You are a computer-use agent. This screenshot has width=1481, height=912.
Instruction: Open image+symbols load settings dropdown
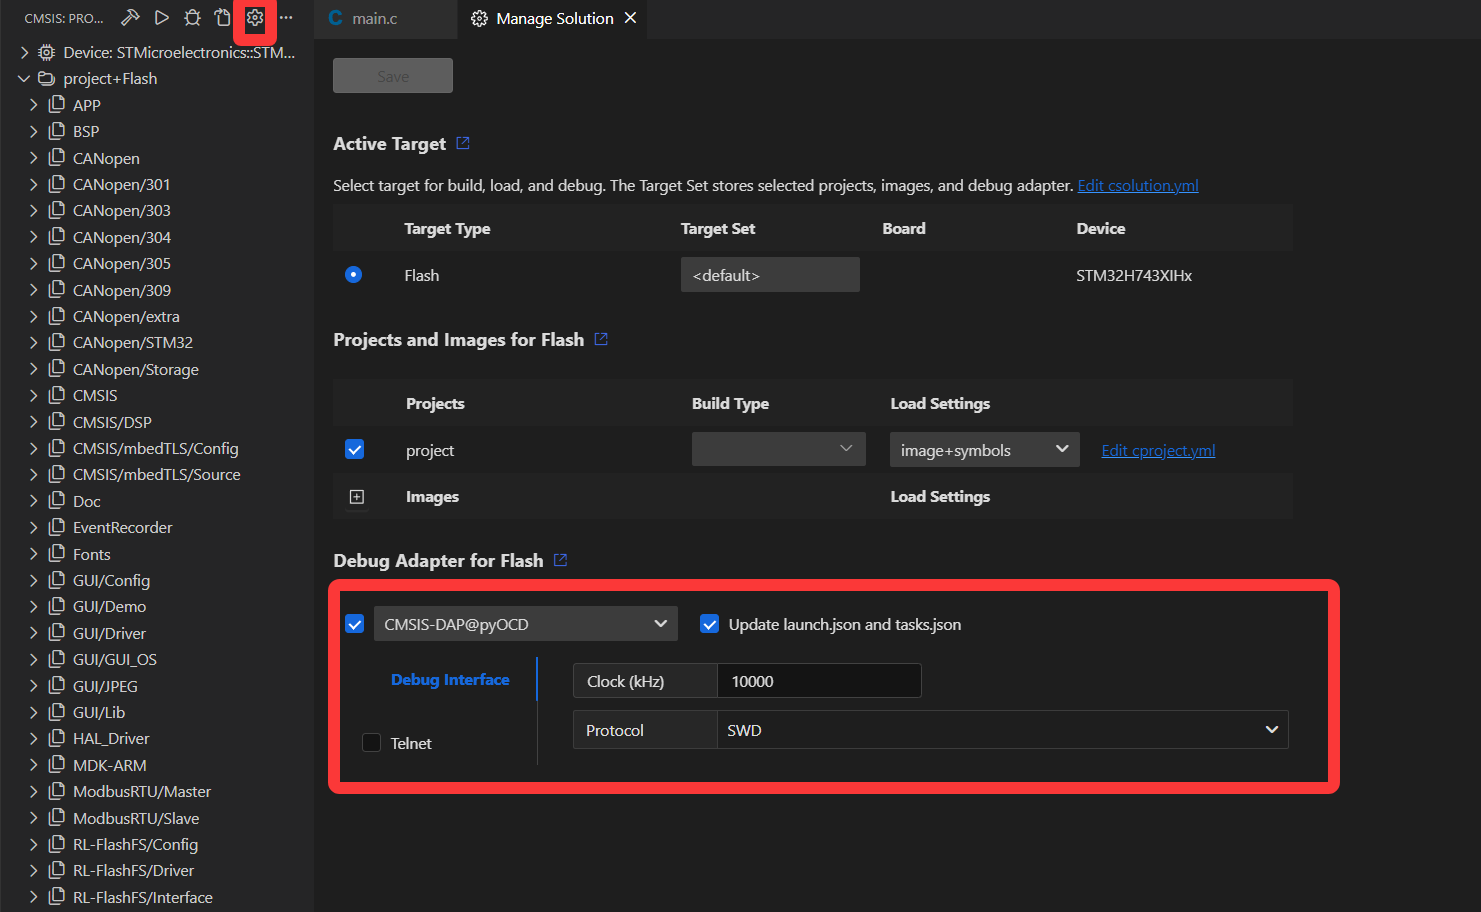[984, 450]
